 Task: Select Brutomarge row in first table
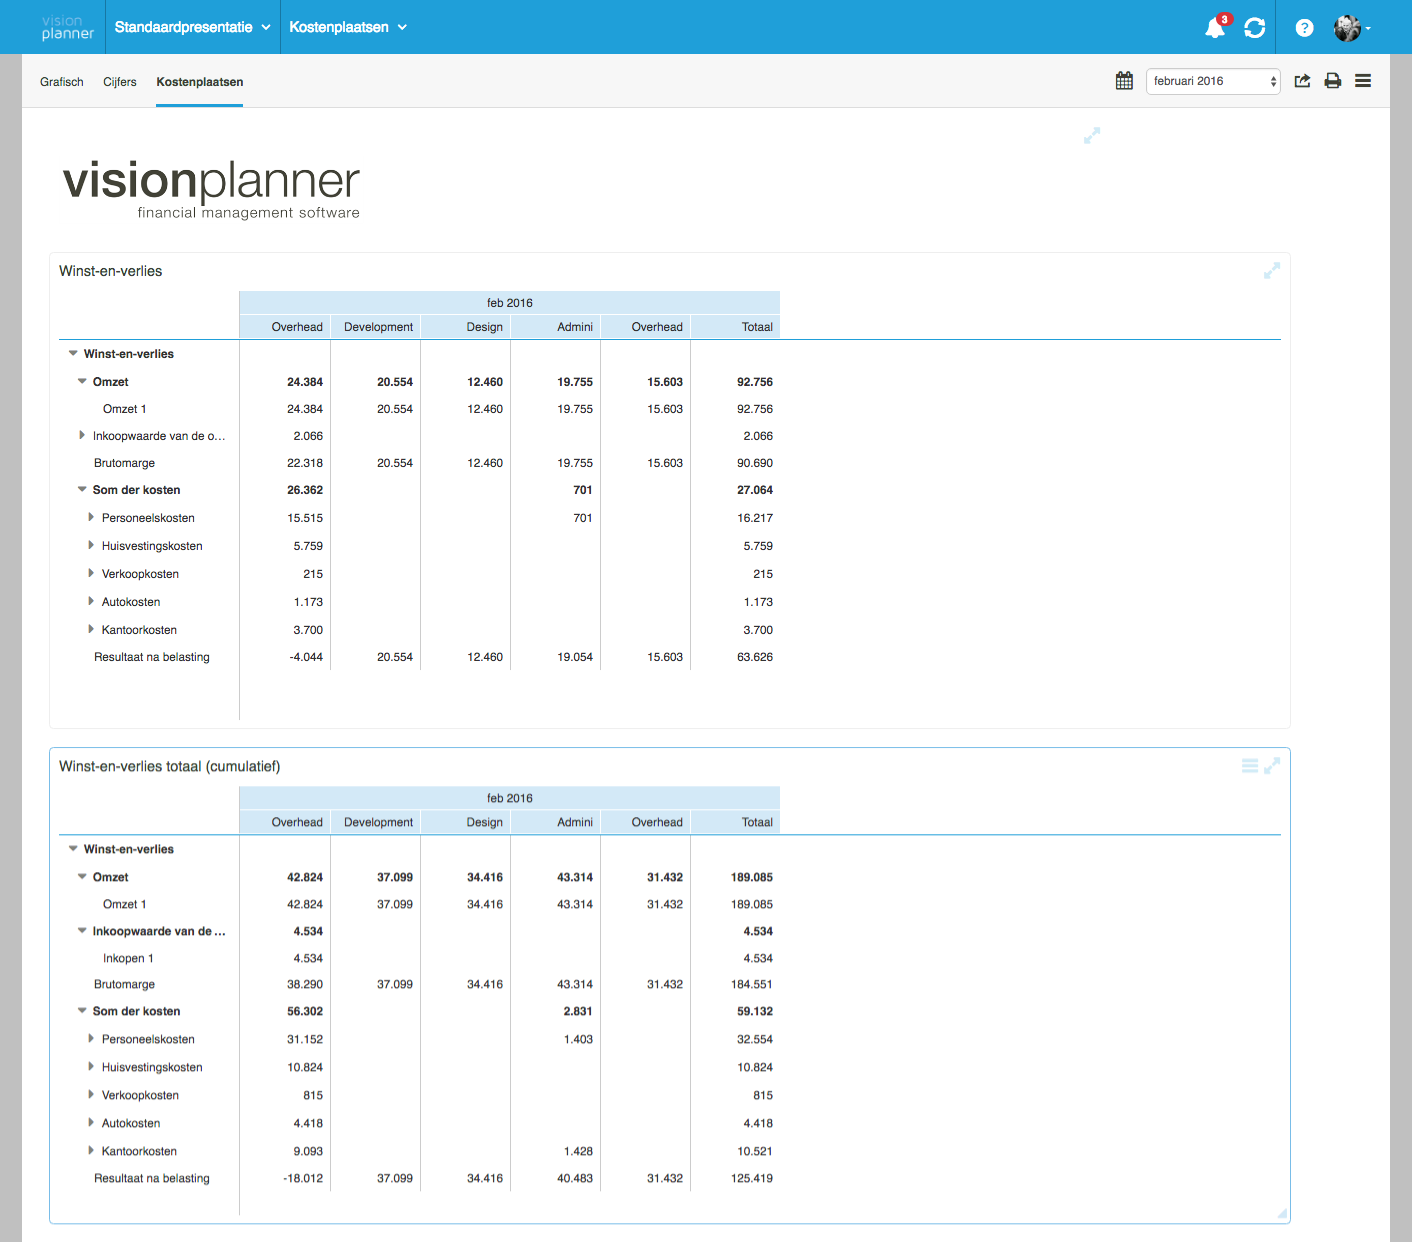(124, 463)
